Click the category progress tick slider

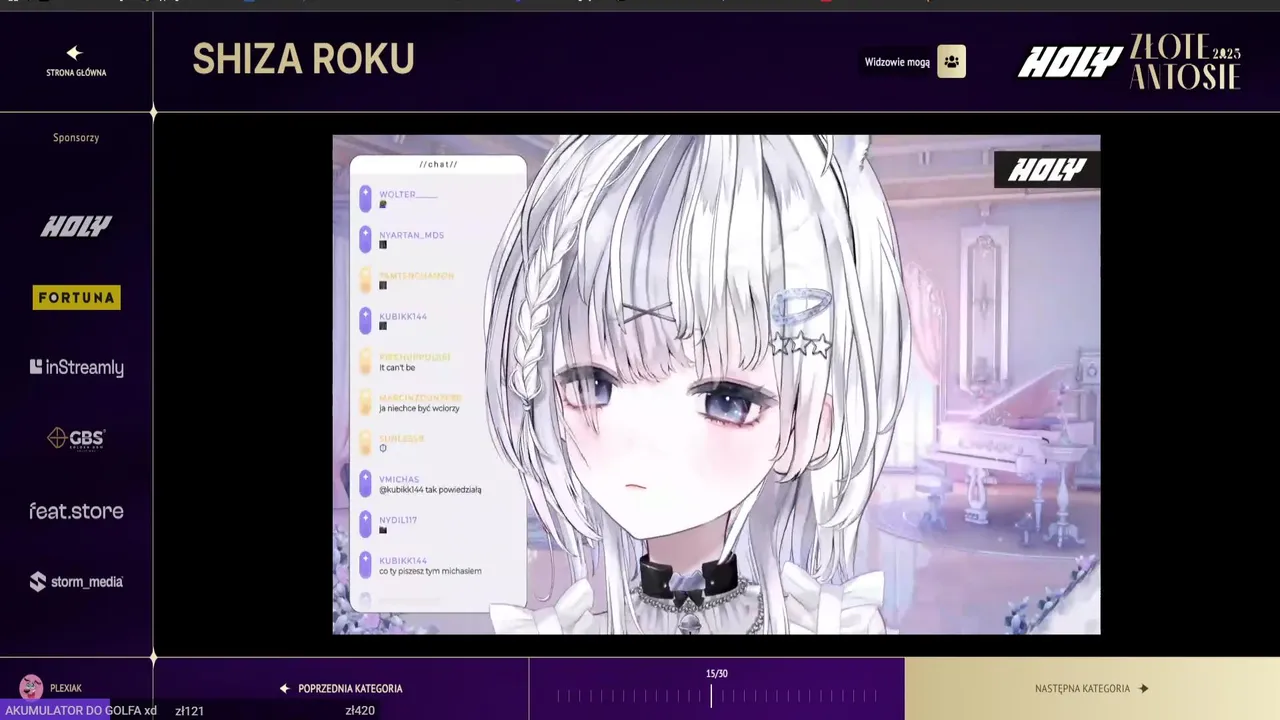716,696
